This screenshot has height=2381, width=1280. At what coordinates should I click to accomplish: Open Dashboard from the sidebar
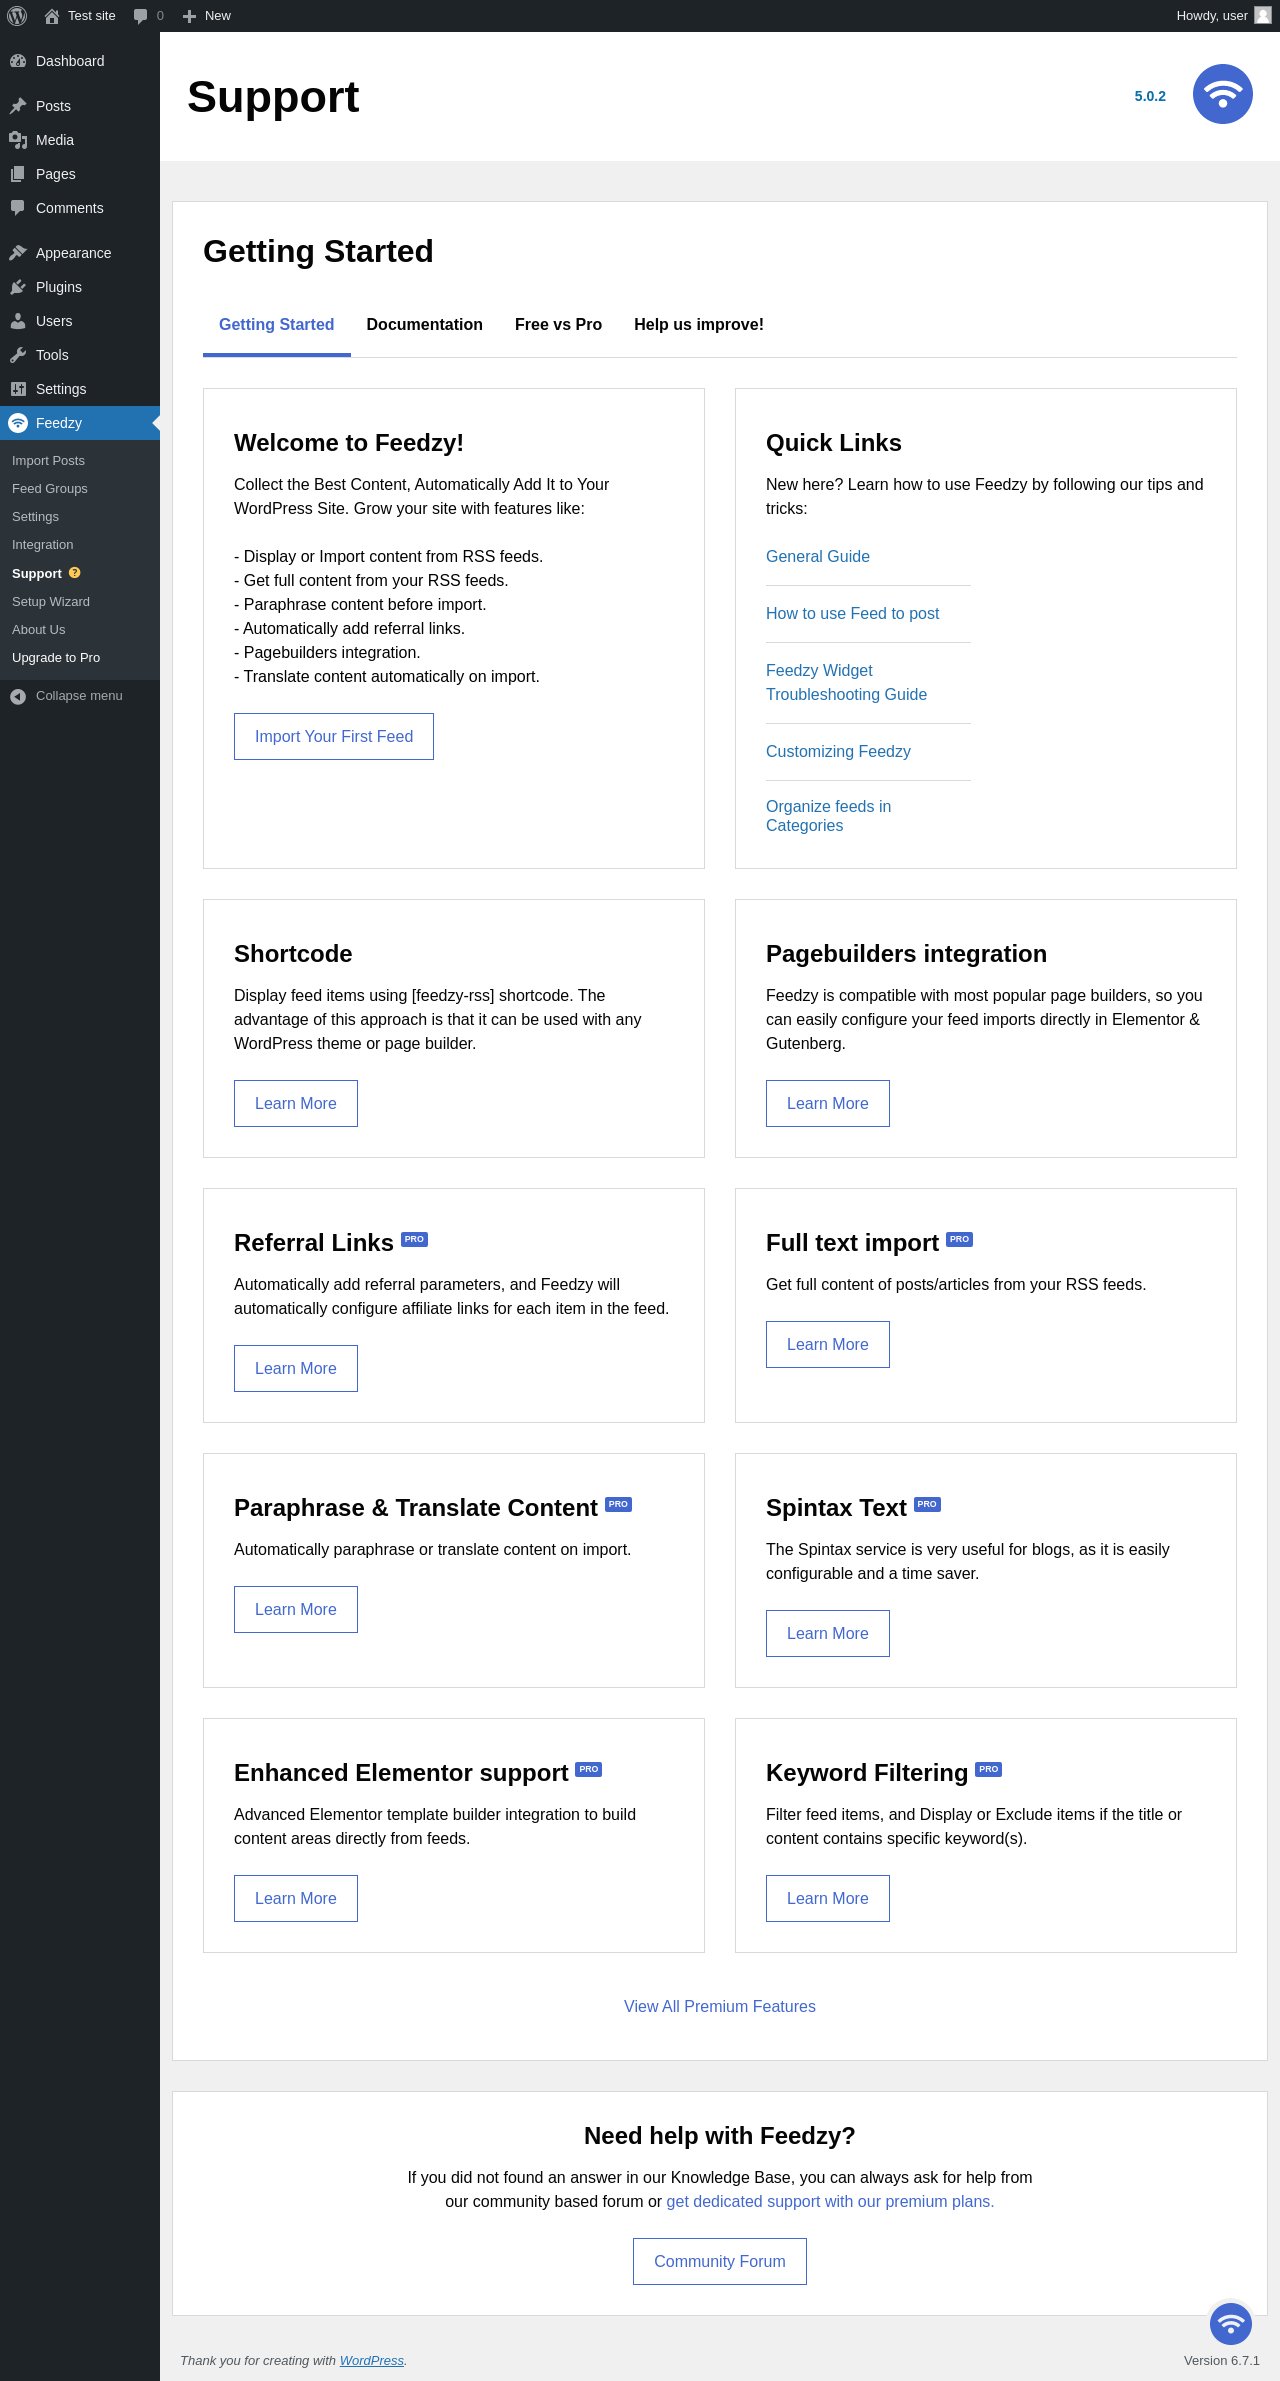[69, 61]
